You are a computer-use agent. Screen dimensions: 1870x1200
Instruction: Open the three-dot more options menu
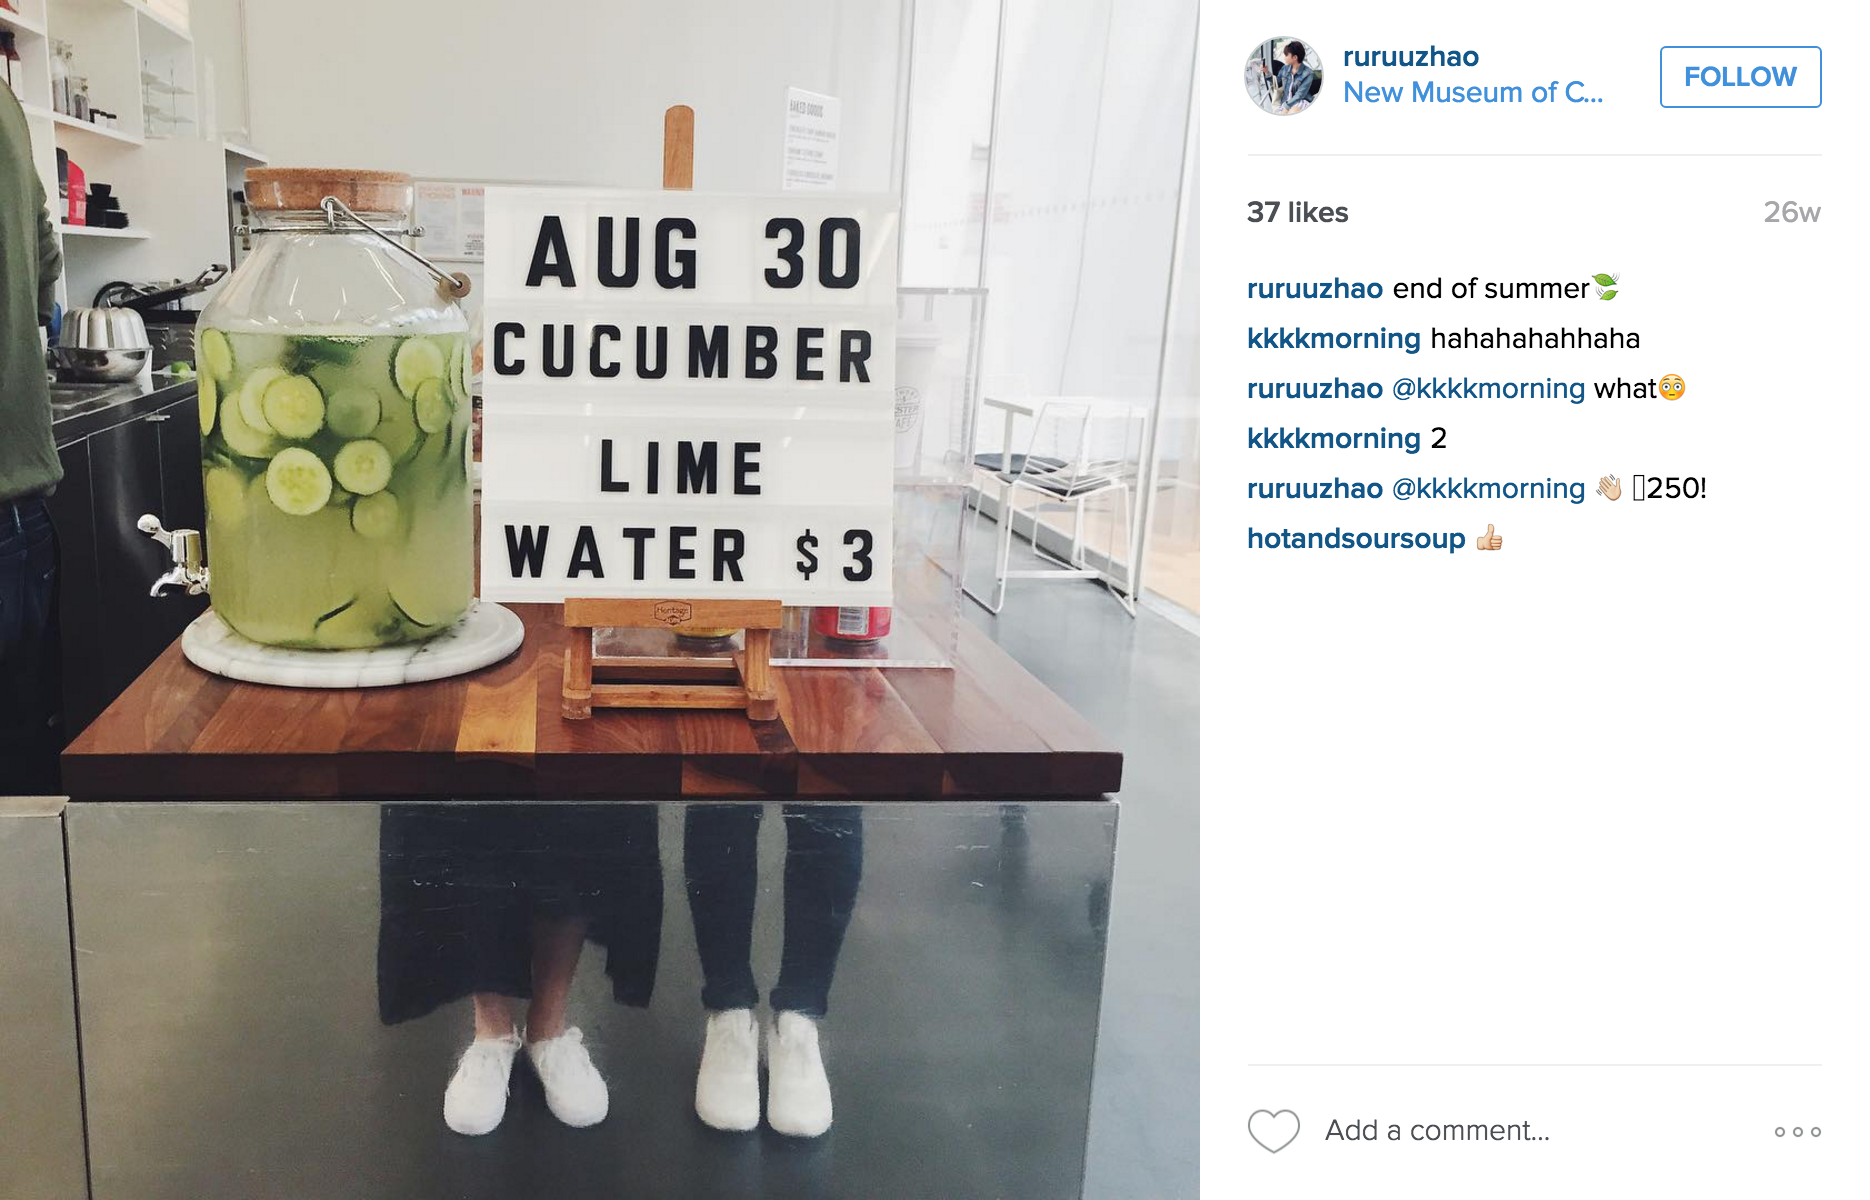pos(1797,1132)
